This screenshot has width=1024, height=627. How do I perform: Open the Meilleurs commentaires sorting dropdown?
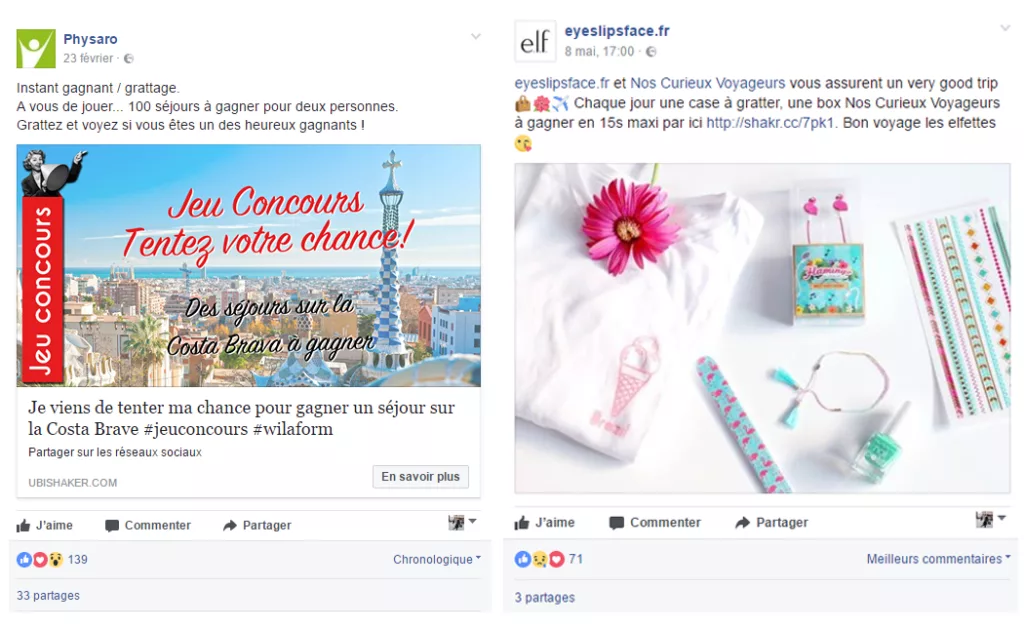coord(938,559)
